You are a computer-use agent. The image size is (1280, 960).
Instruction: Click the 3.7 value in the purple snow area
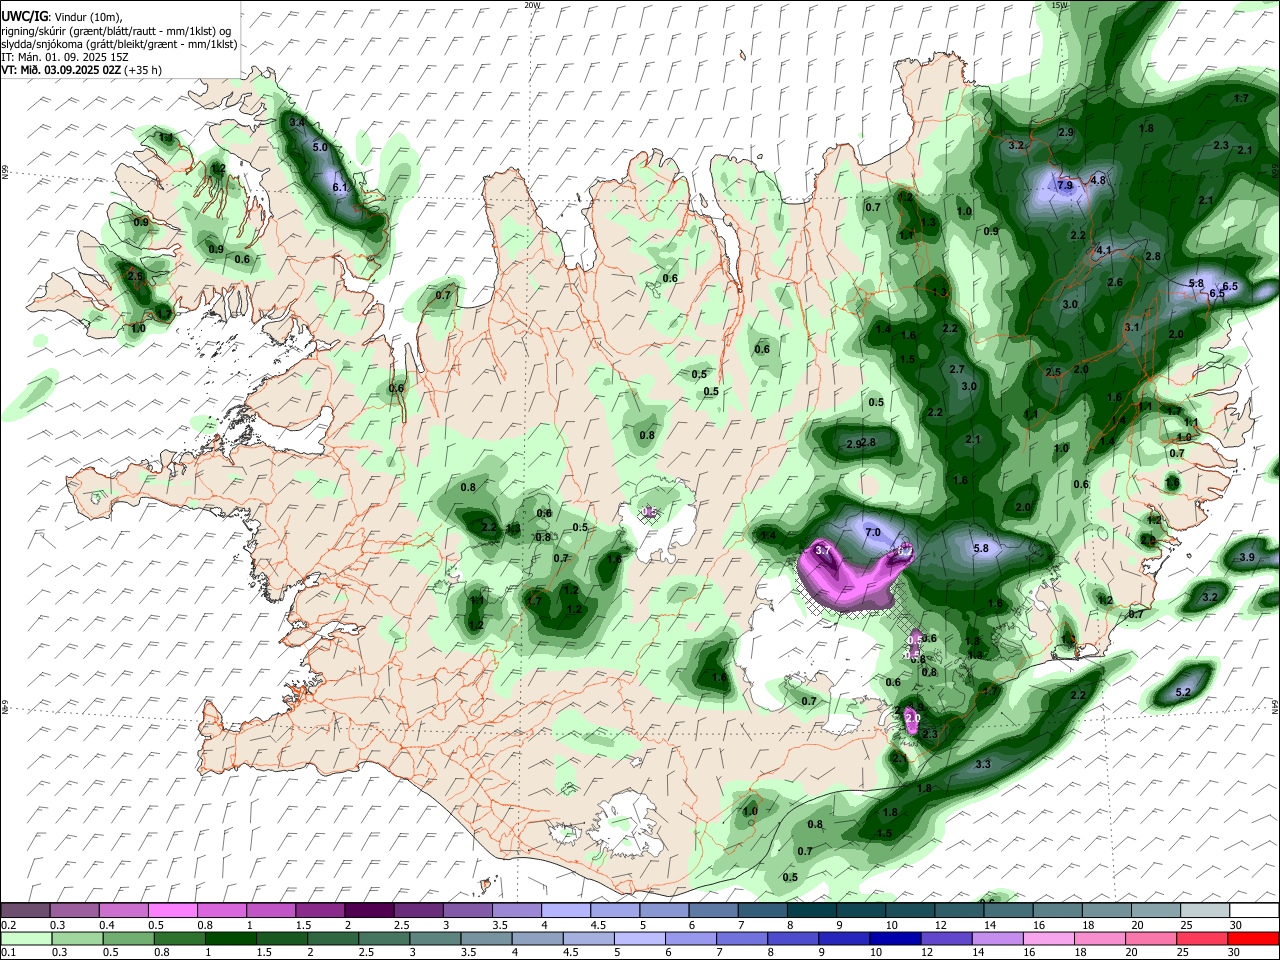point(823,550)
